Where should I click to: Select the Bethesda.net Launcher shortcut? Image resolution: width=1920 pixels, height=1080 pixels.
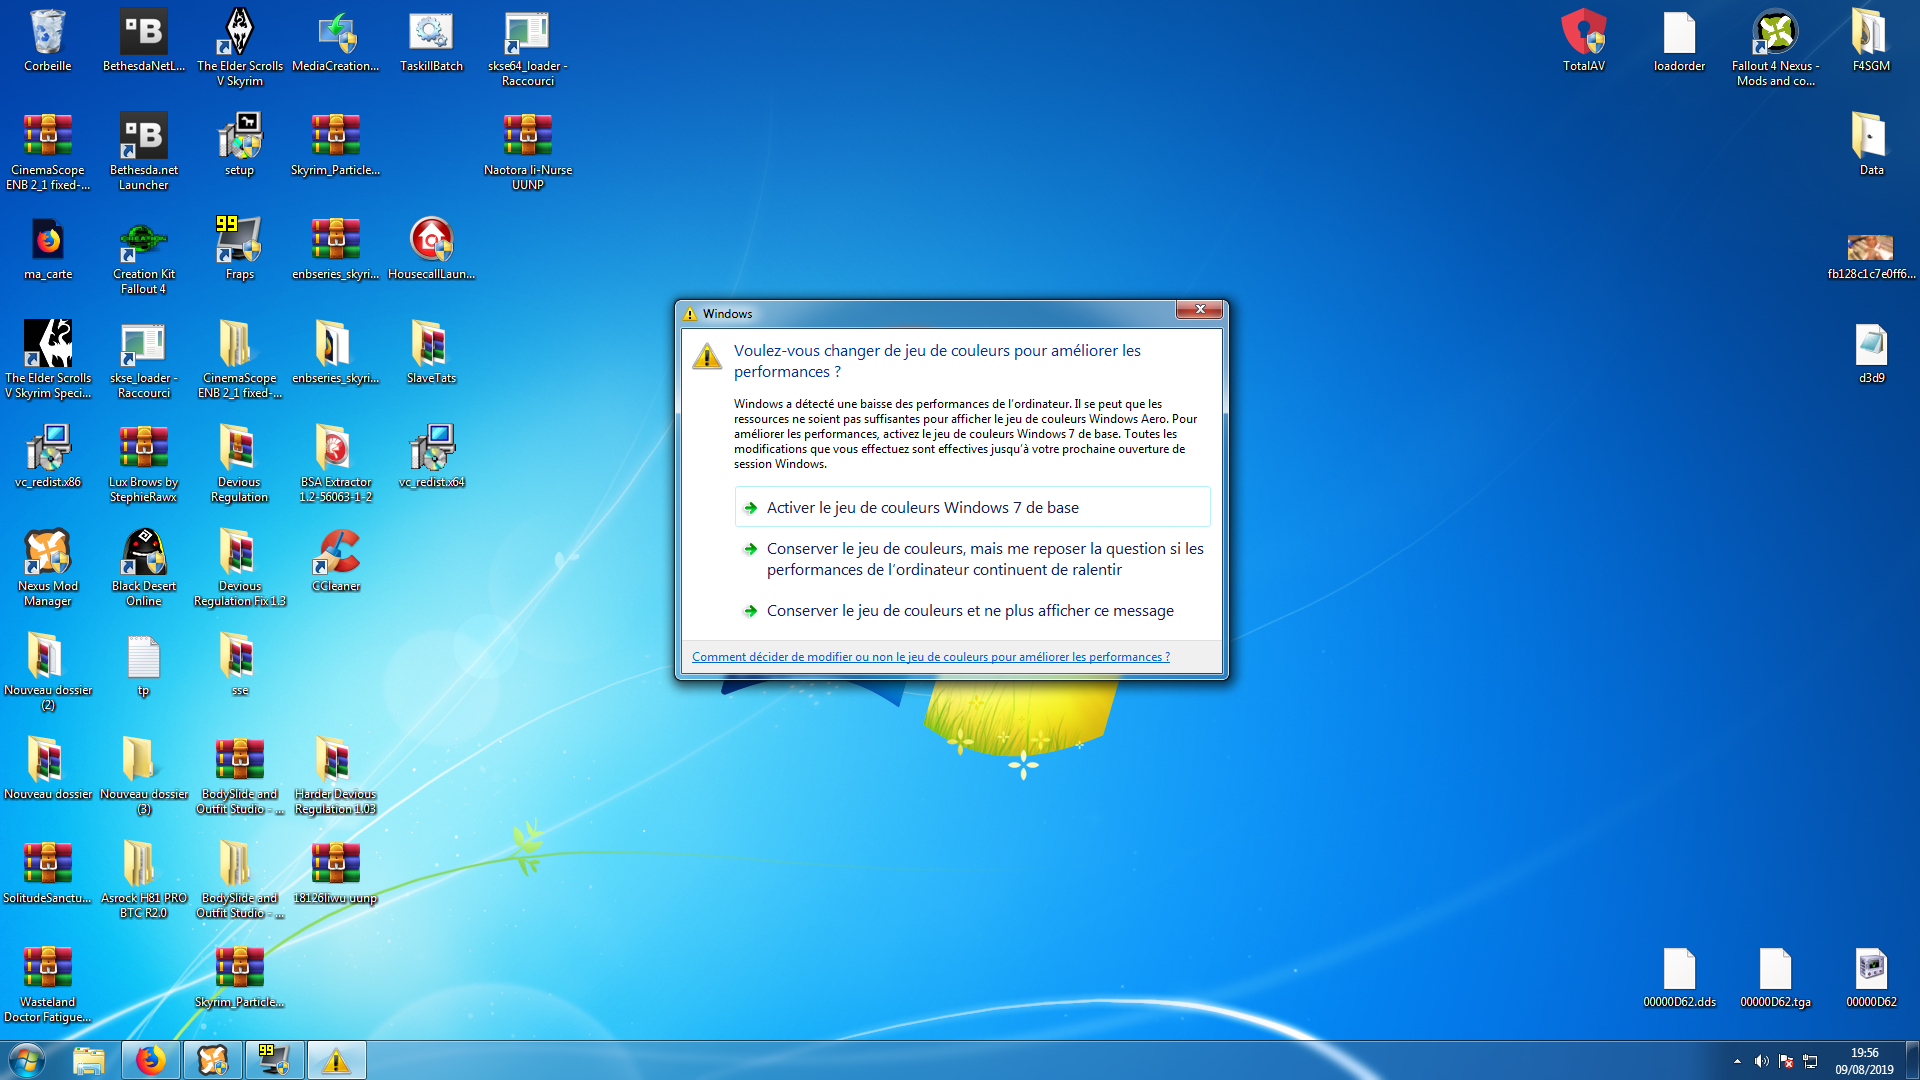pos(144,151)
